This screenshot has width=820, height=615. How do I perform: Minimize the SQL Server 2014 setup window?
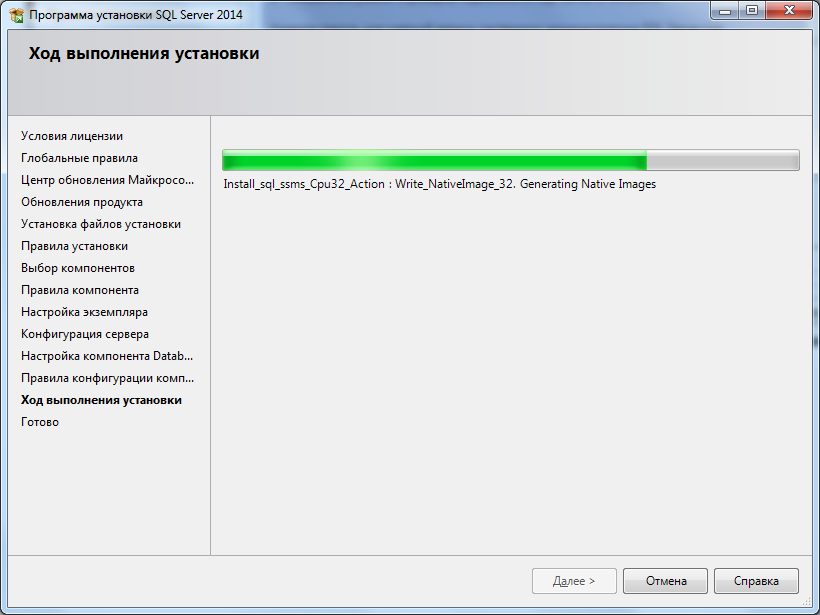(724, 11)
